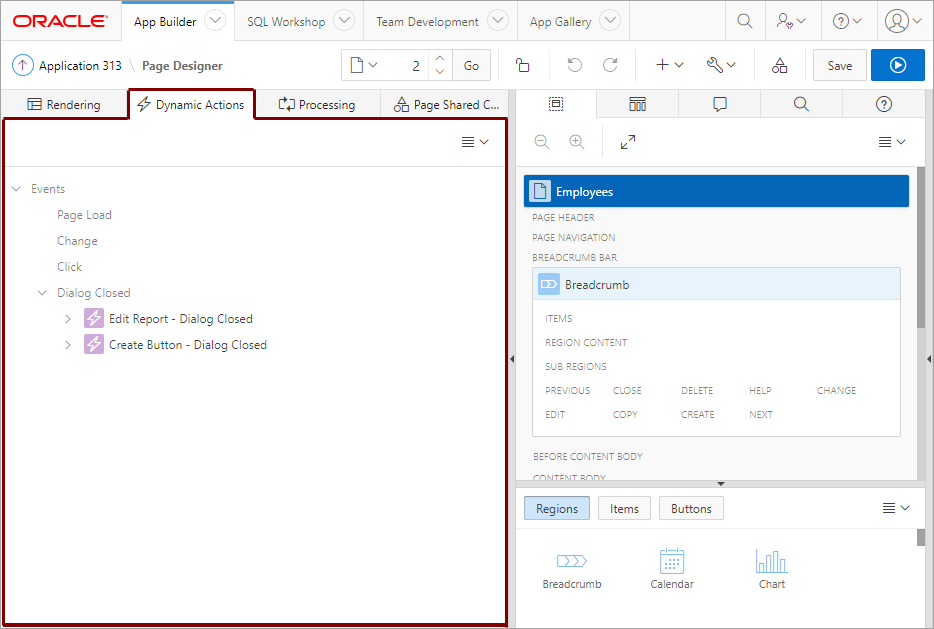934x629 pixels.
Task: Collapse the Events tree node
Action: 16,189
